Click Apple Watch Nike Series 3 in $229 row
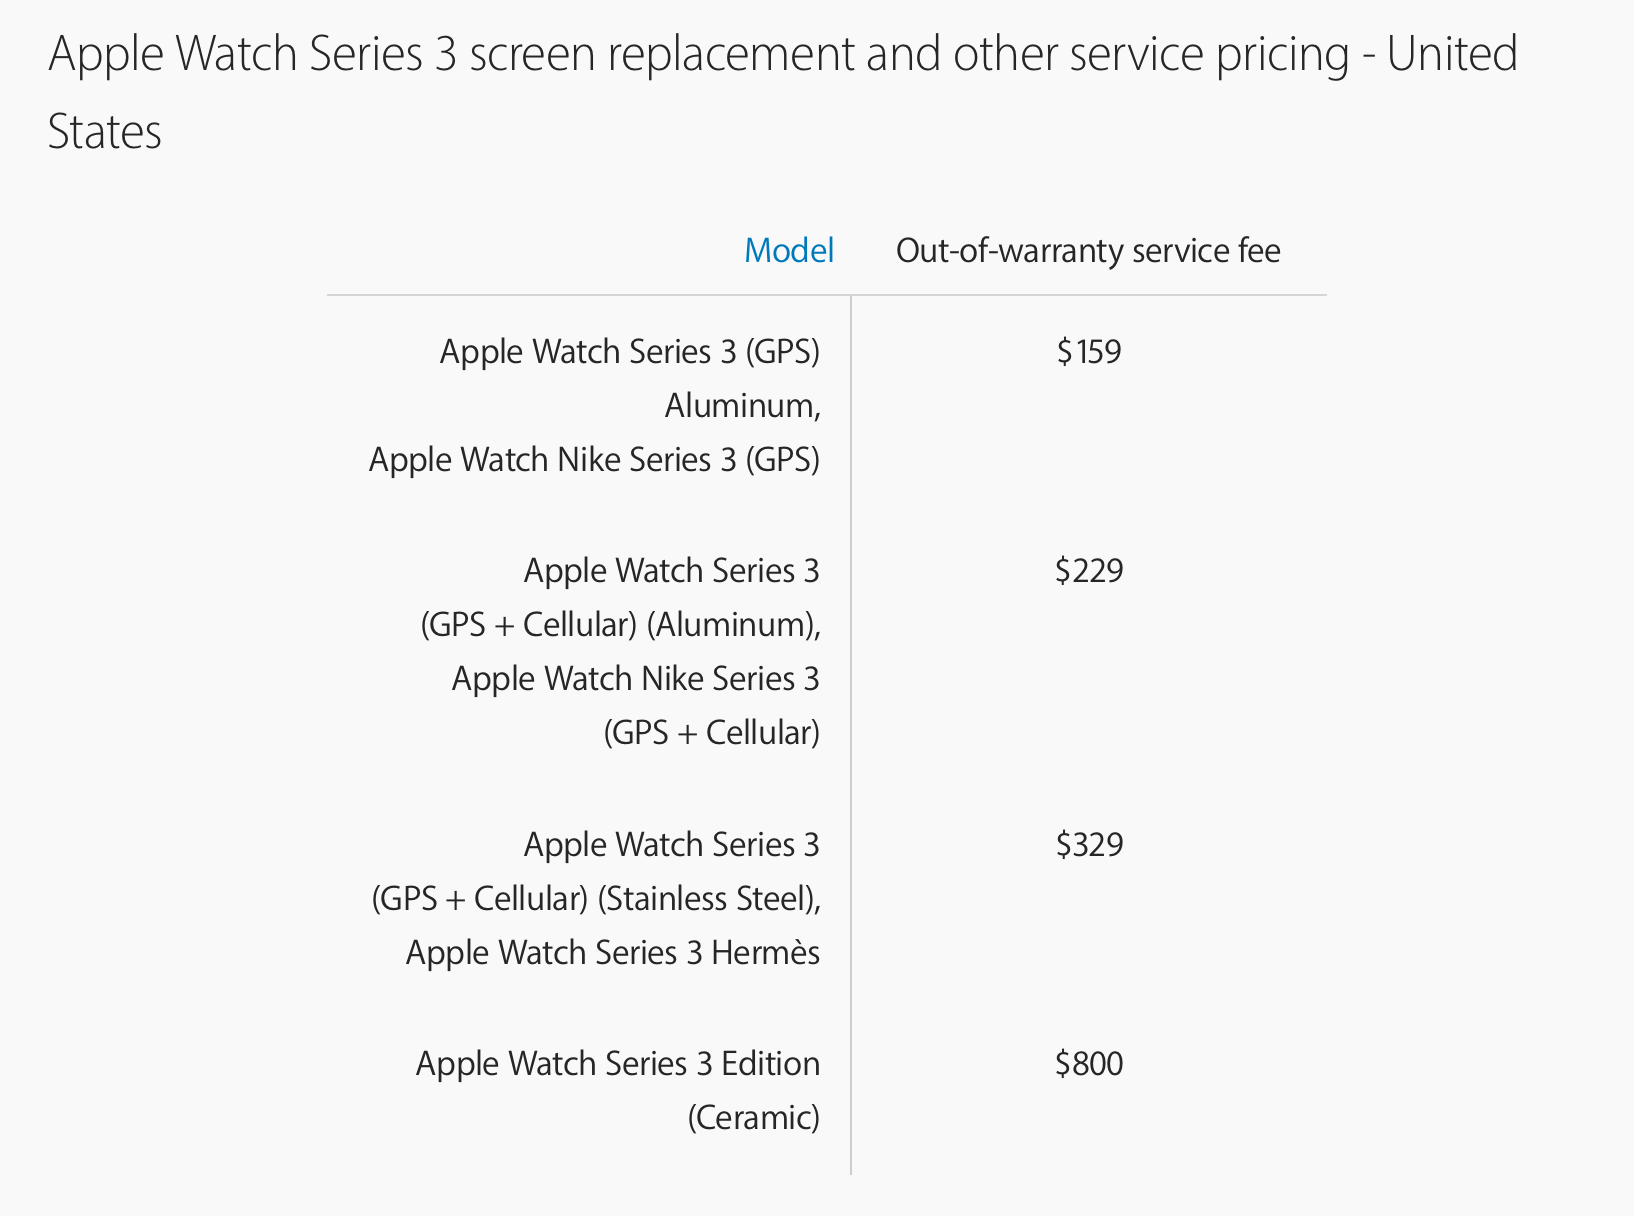Screen dimensions: 1634x1216 coord(635,679)
